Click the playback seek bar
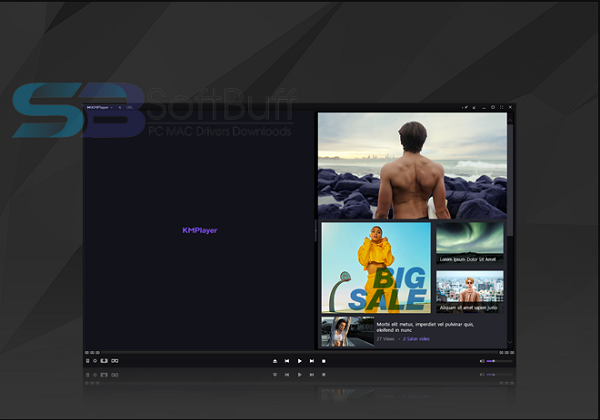Screen dimensions: 600x420 [x=299, y=352]
